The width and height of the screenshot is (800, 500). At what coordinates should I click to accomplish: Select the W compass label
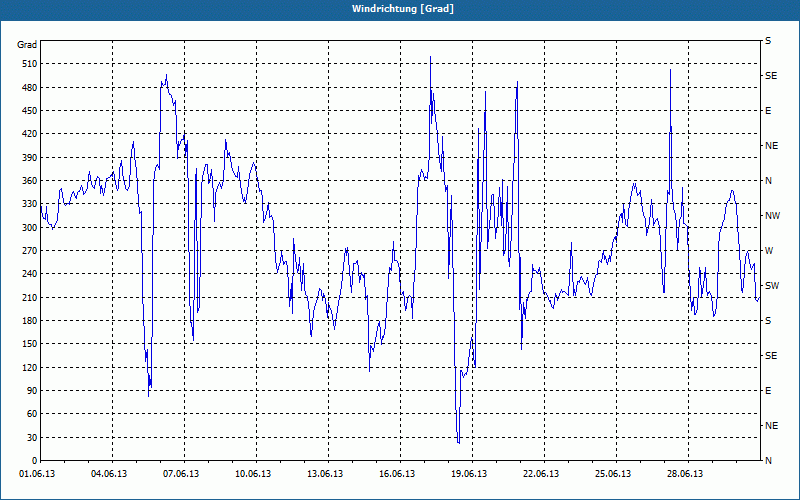[x=769, y=251]
